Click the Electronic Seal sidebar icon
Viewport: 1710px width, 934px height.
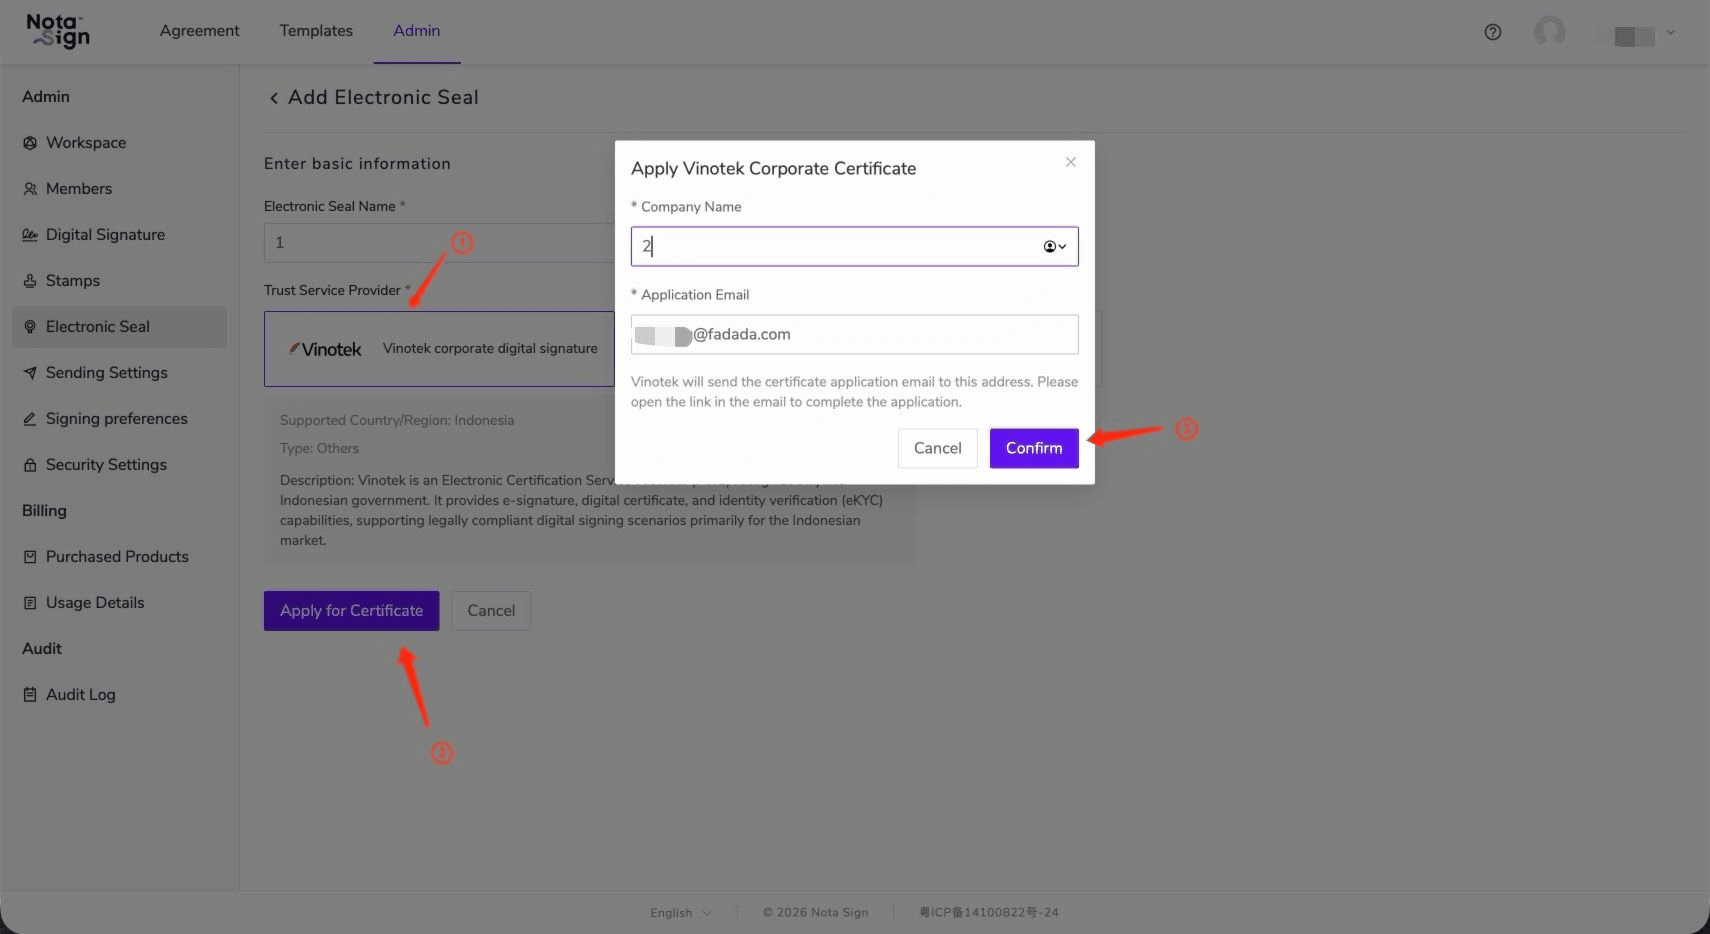(30, 327)
